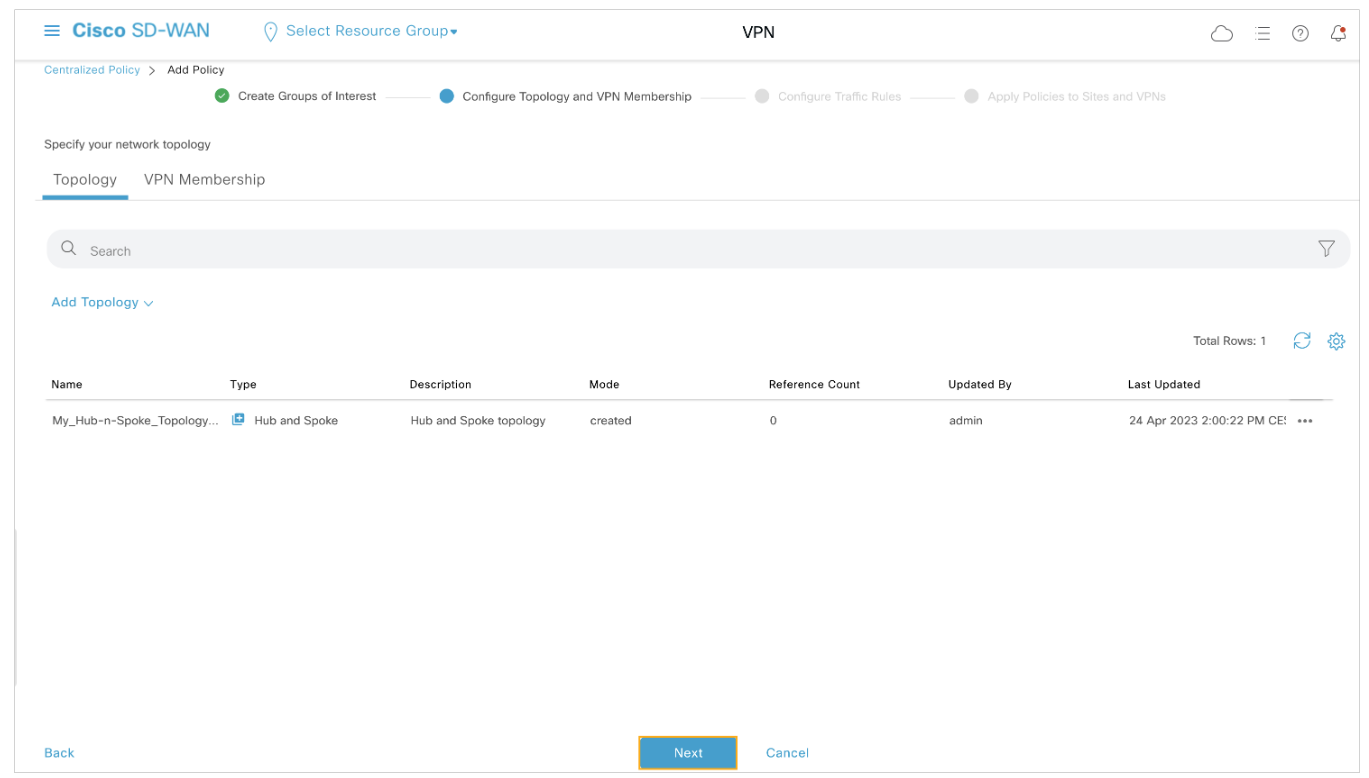Open the notifications bell
Viewport: 1369px width, 778px height.
[x=1338, y=33]
